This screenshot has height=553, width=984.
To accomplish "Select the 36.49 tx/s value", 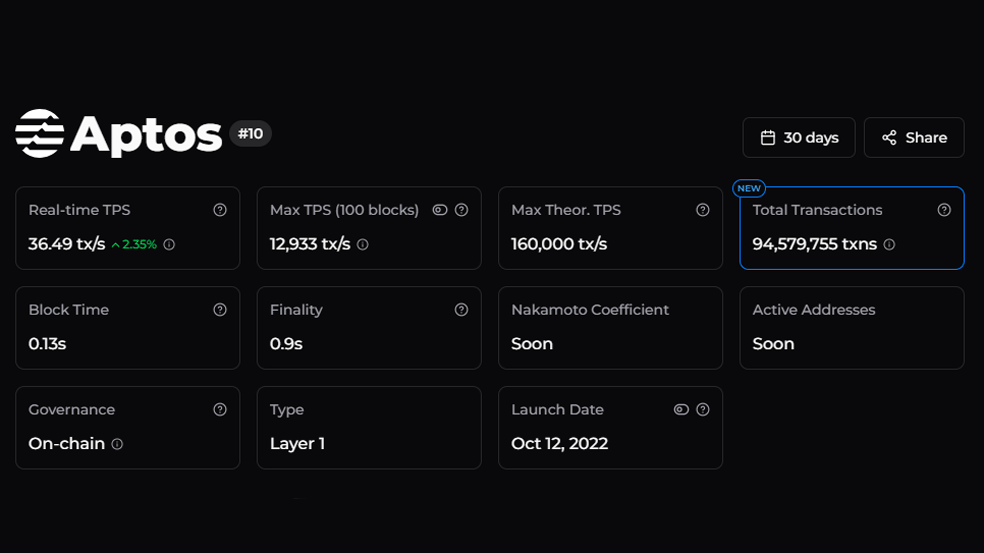I will click(67, 244).
